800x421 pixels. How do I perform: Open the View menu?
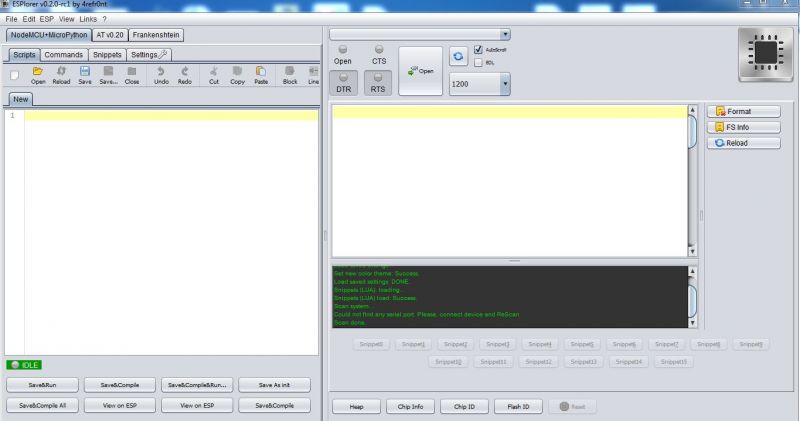point(66,19)
